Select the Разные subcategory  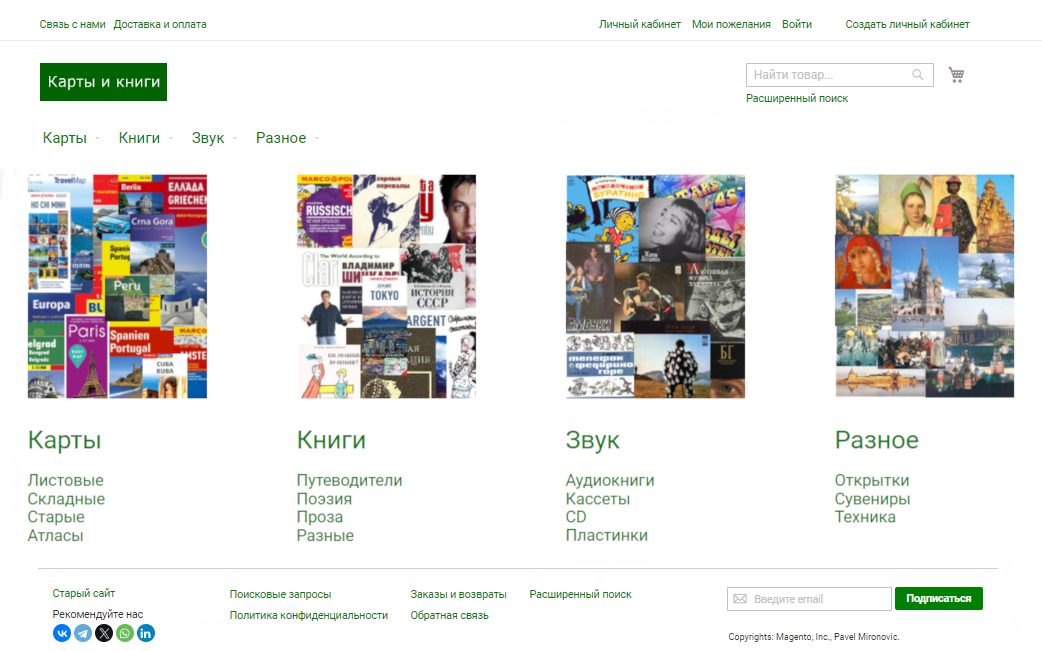coord(325,535)
